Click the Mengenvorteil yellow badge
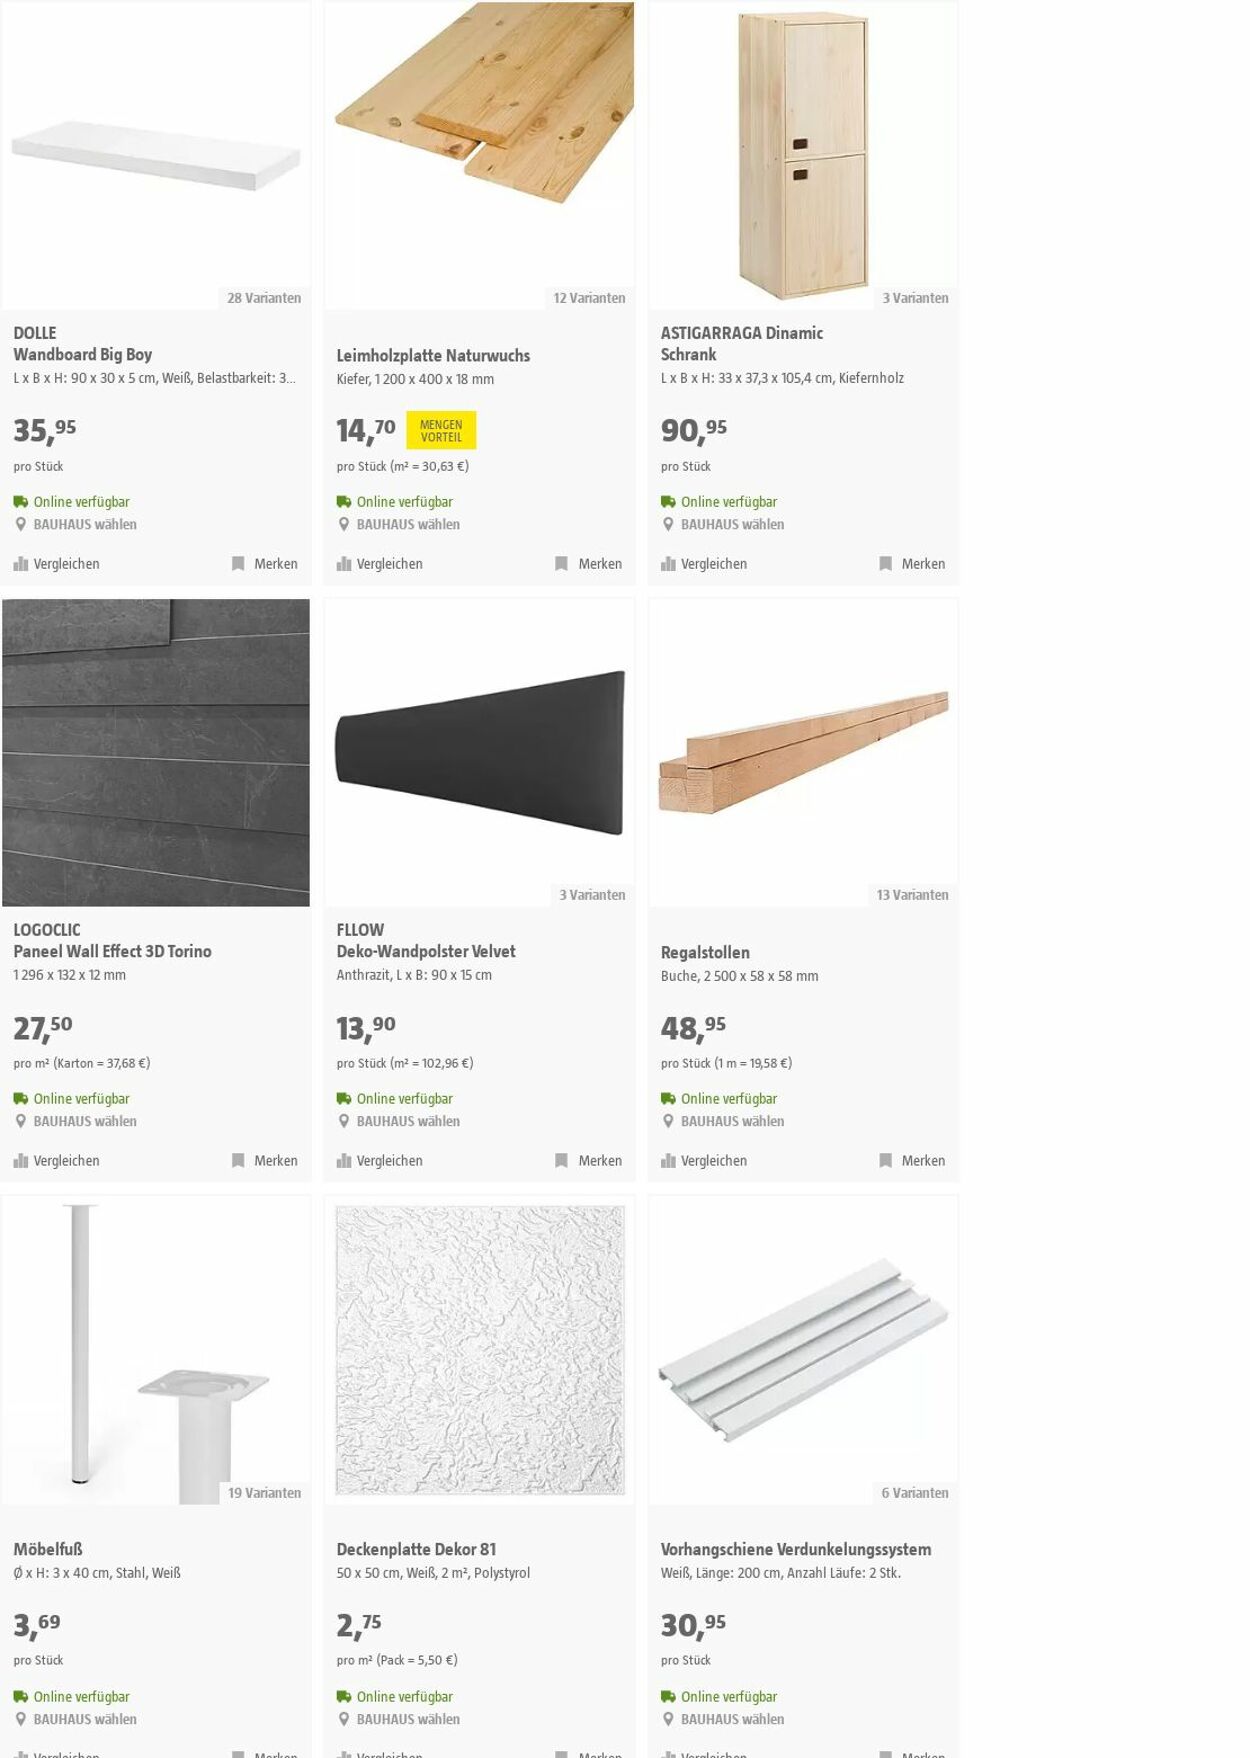The width and height of the screenshot is (1250, 1758). pos(441,430)
